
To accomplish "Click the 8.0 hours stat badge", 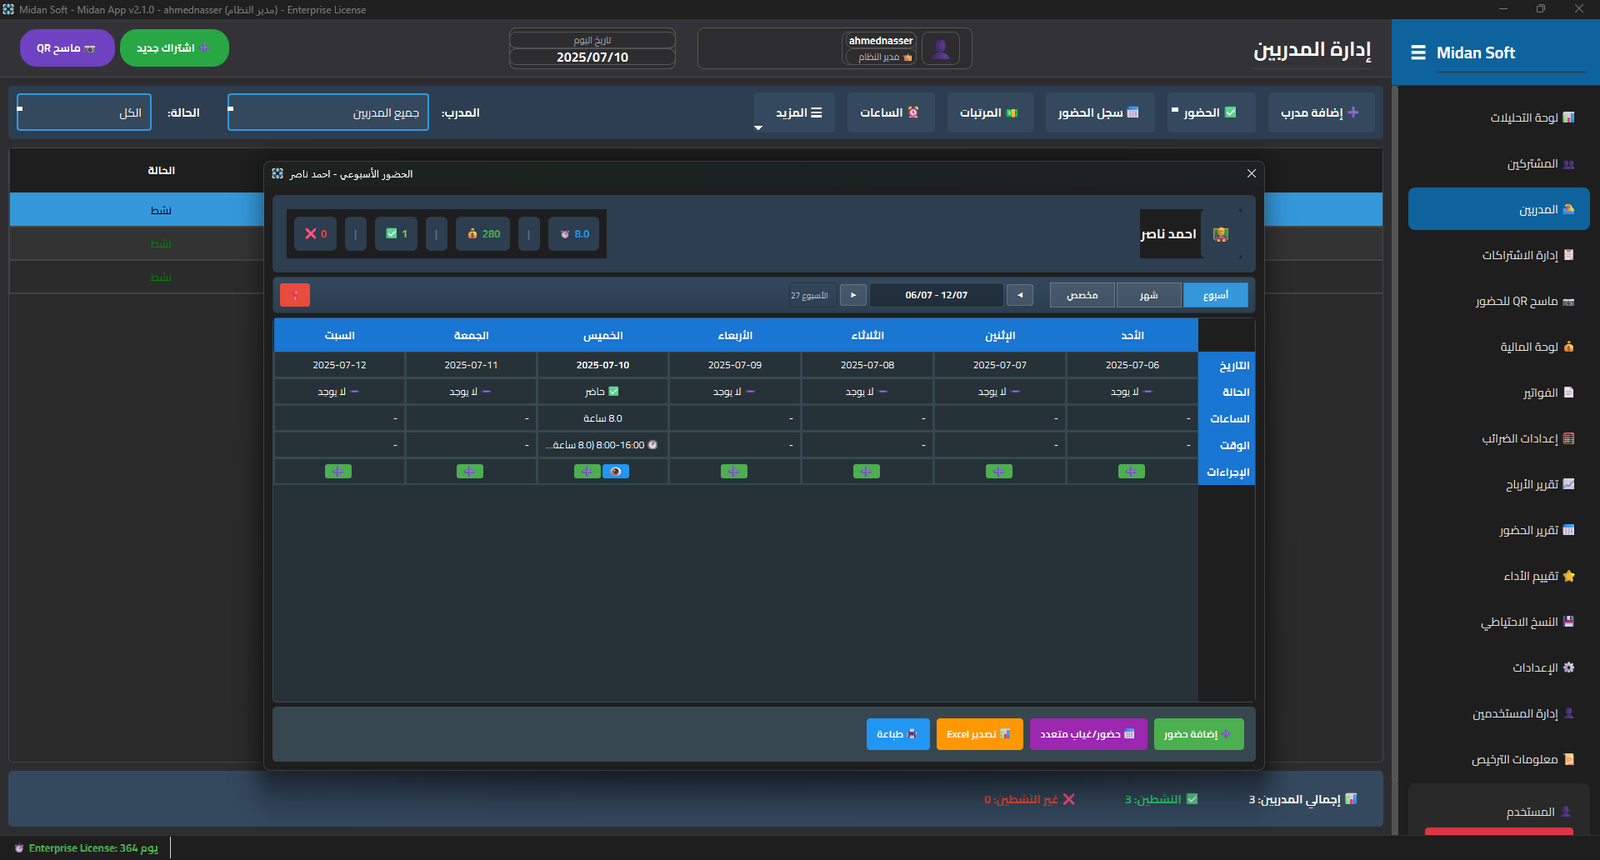I will [x=574, y=234].
